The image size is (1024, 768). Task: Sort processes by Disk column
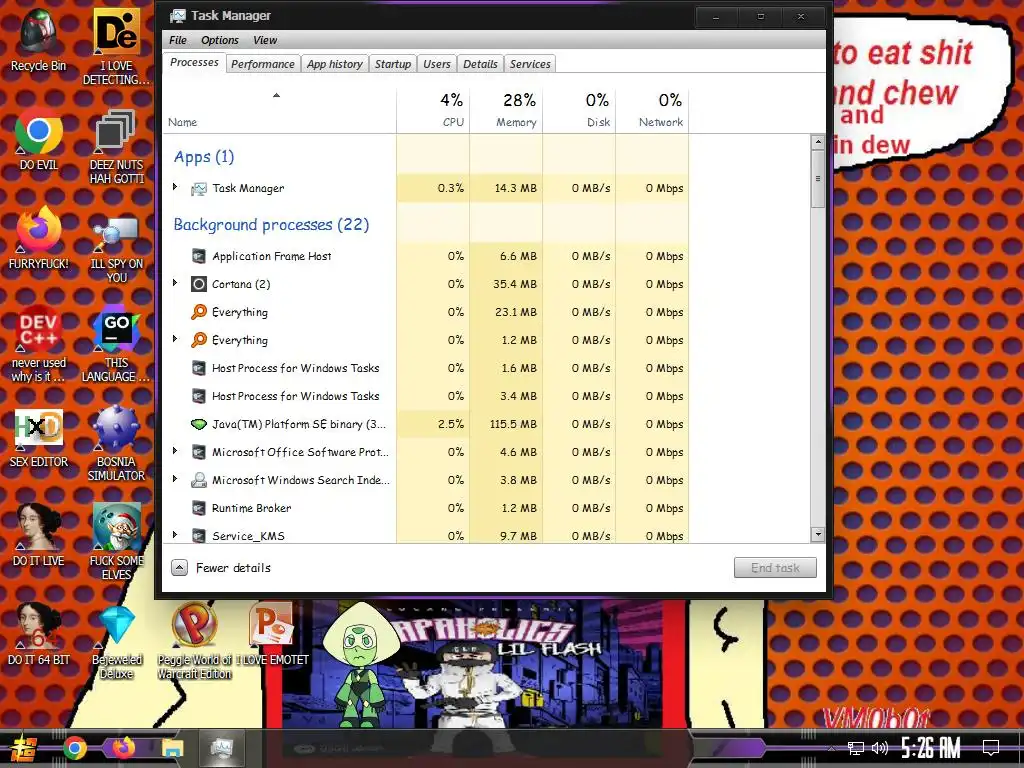coord(579,111)
